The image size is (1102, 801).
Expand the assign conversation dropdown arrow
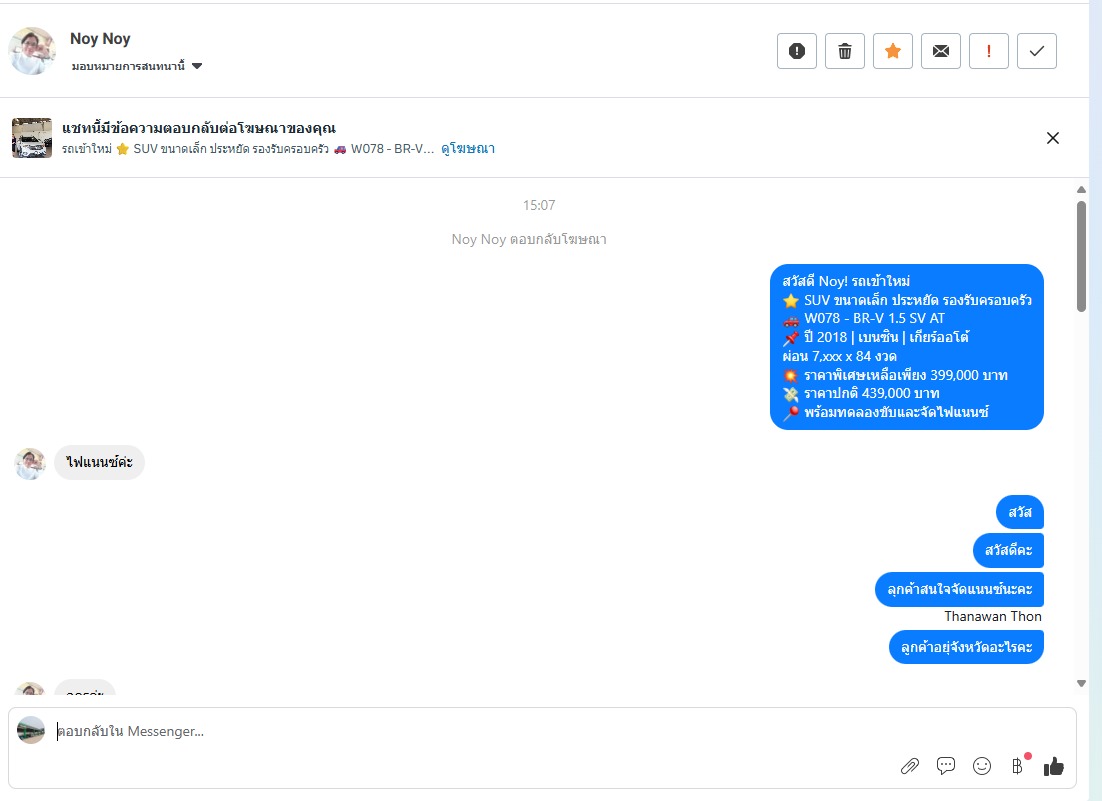click(197, 66)
